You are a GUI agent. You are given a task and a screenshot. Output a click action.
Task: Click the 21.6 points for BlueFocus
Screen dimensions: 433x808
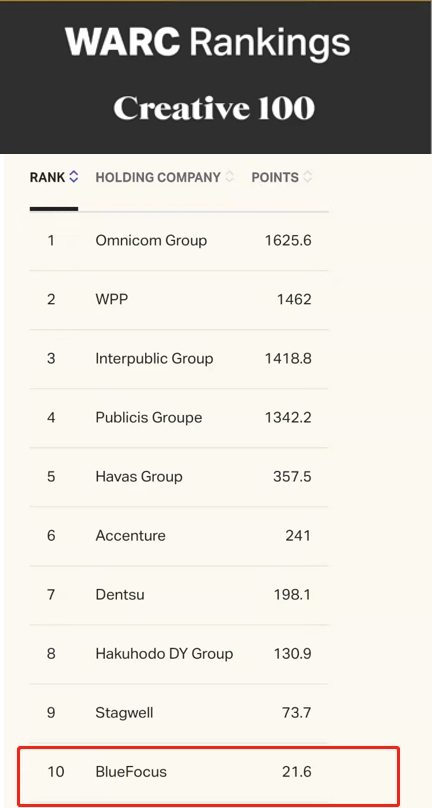(x=296, y=772)
